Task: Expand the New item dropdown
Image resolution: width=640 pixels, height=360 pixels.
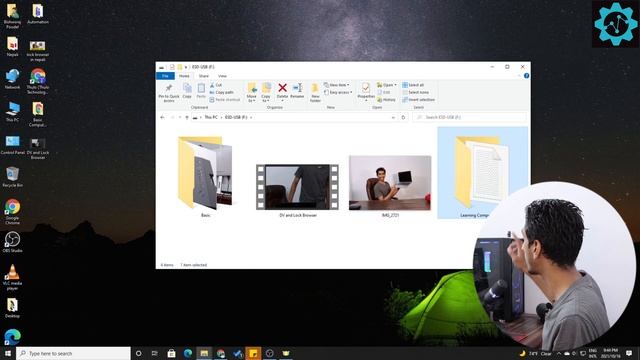Action: (x=337, y=85)
